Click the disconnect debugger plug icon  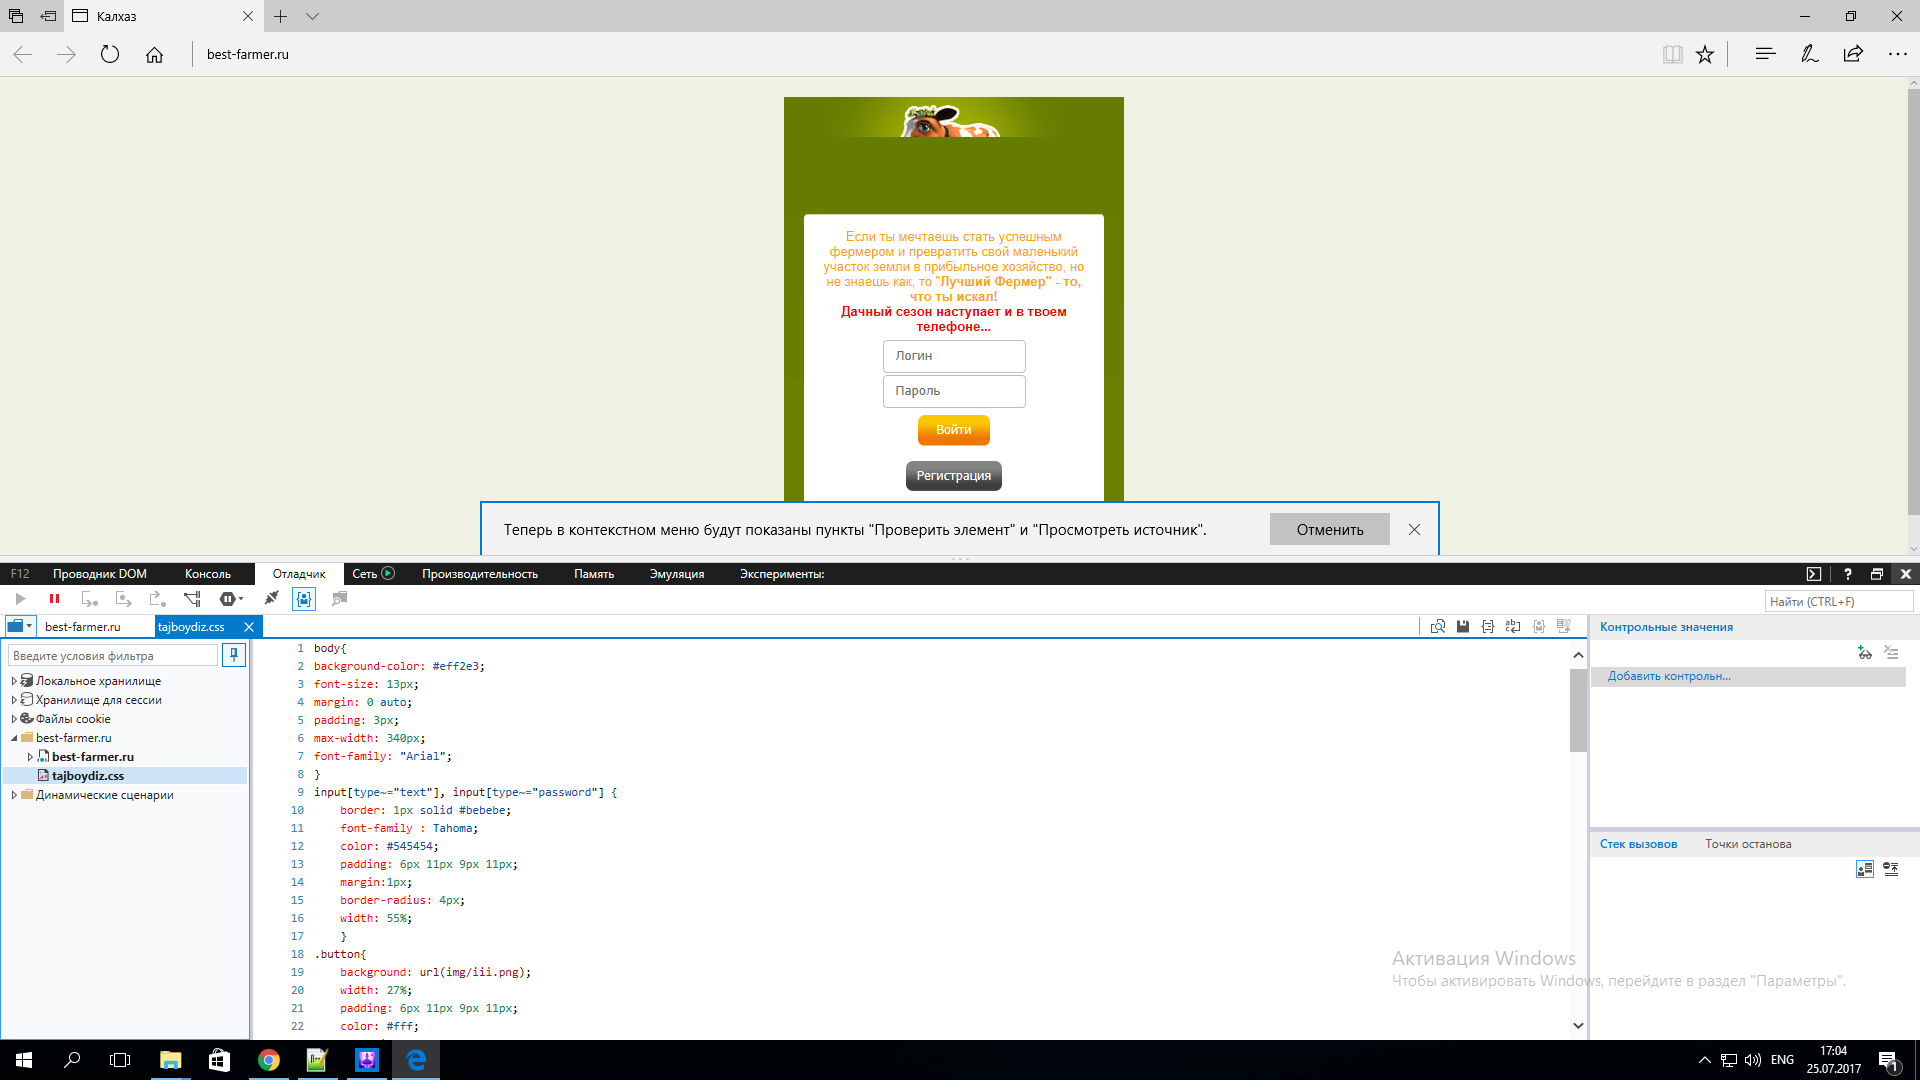pos(271,598)
